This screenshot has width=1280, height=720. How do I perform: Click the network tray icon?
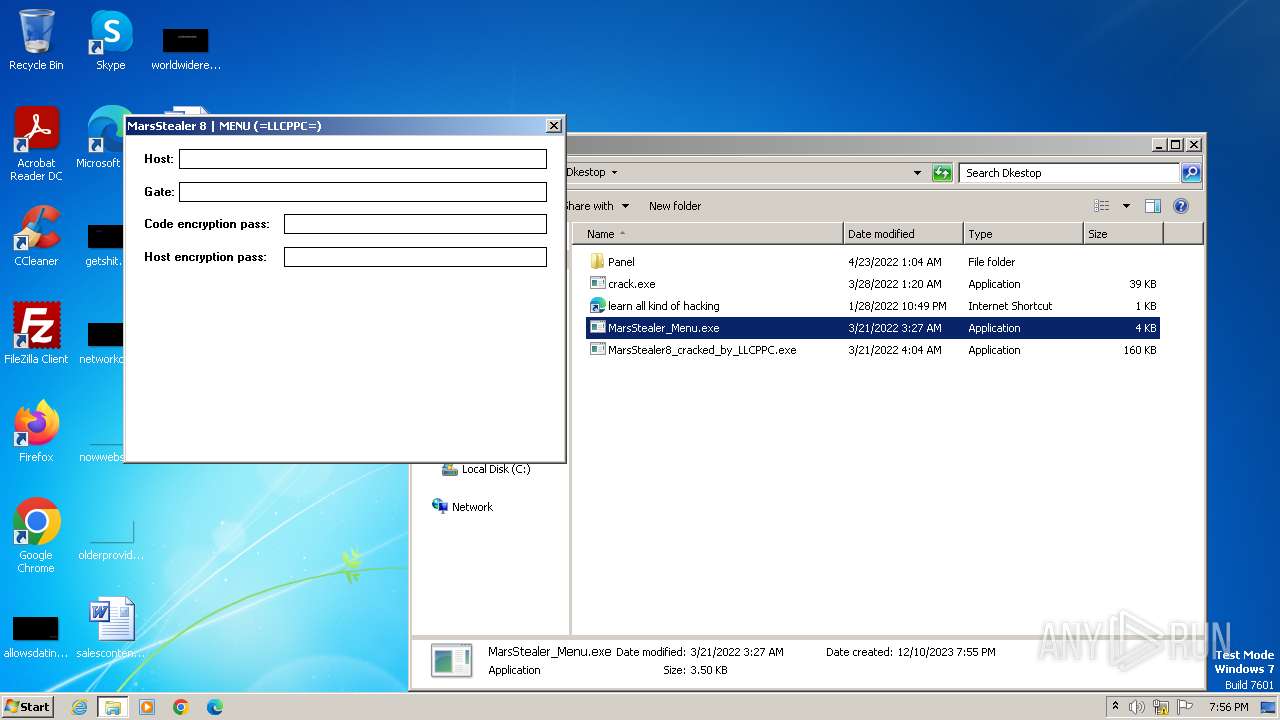1161,707
